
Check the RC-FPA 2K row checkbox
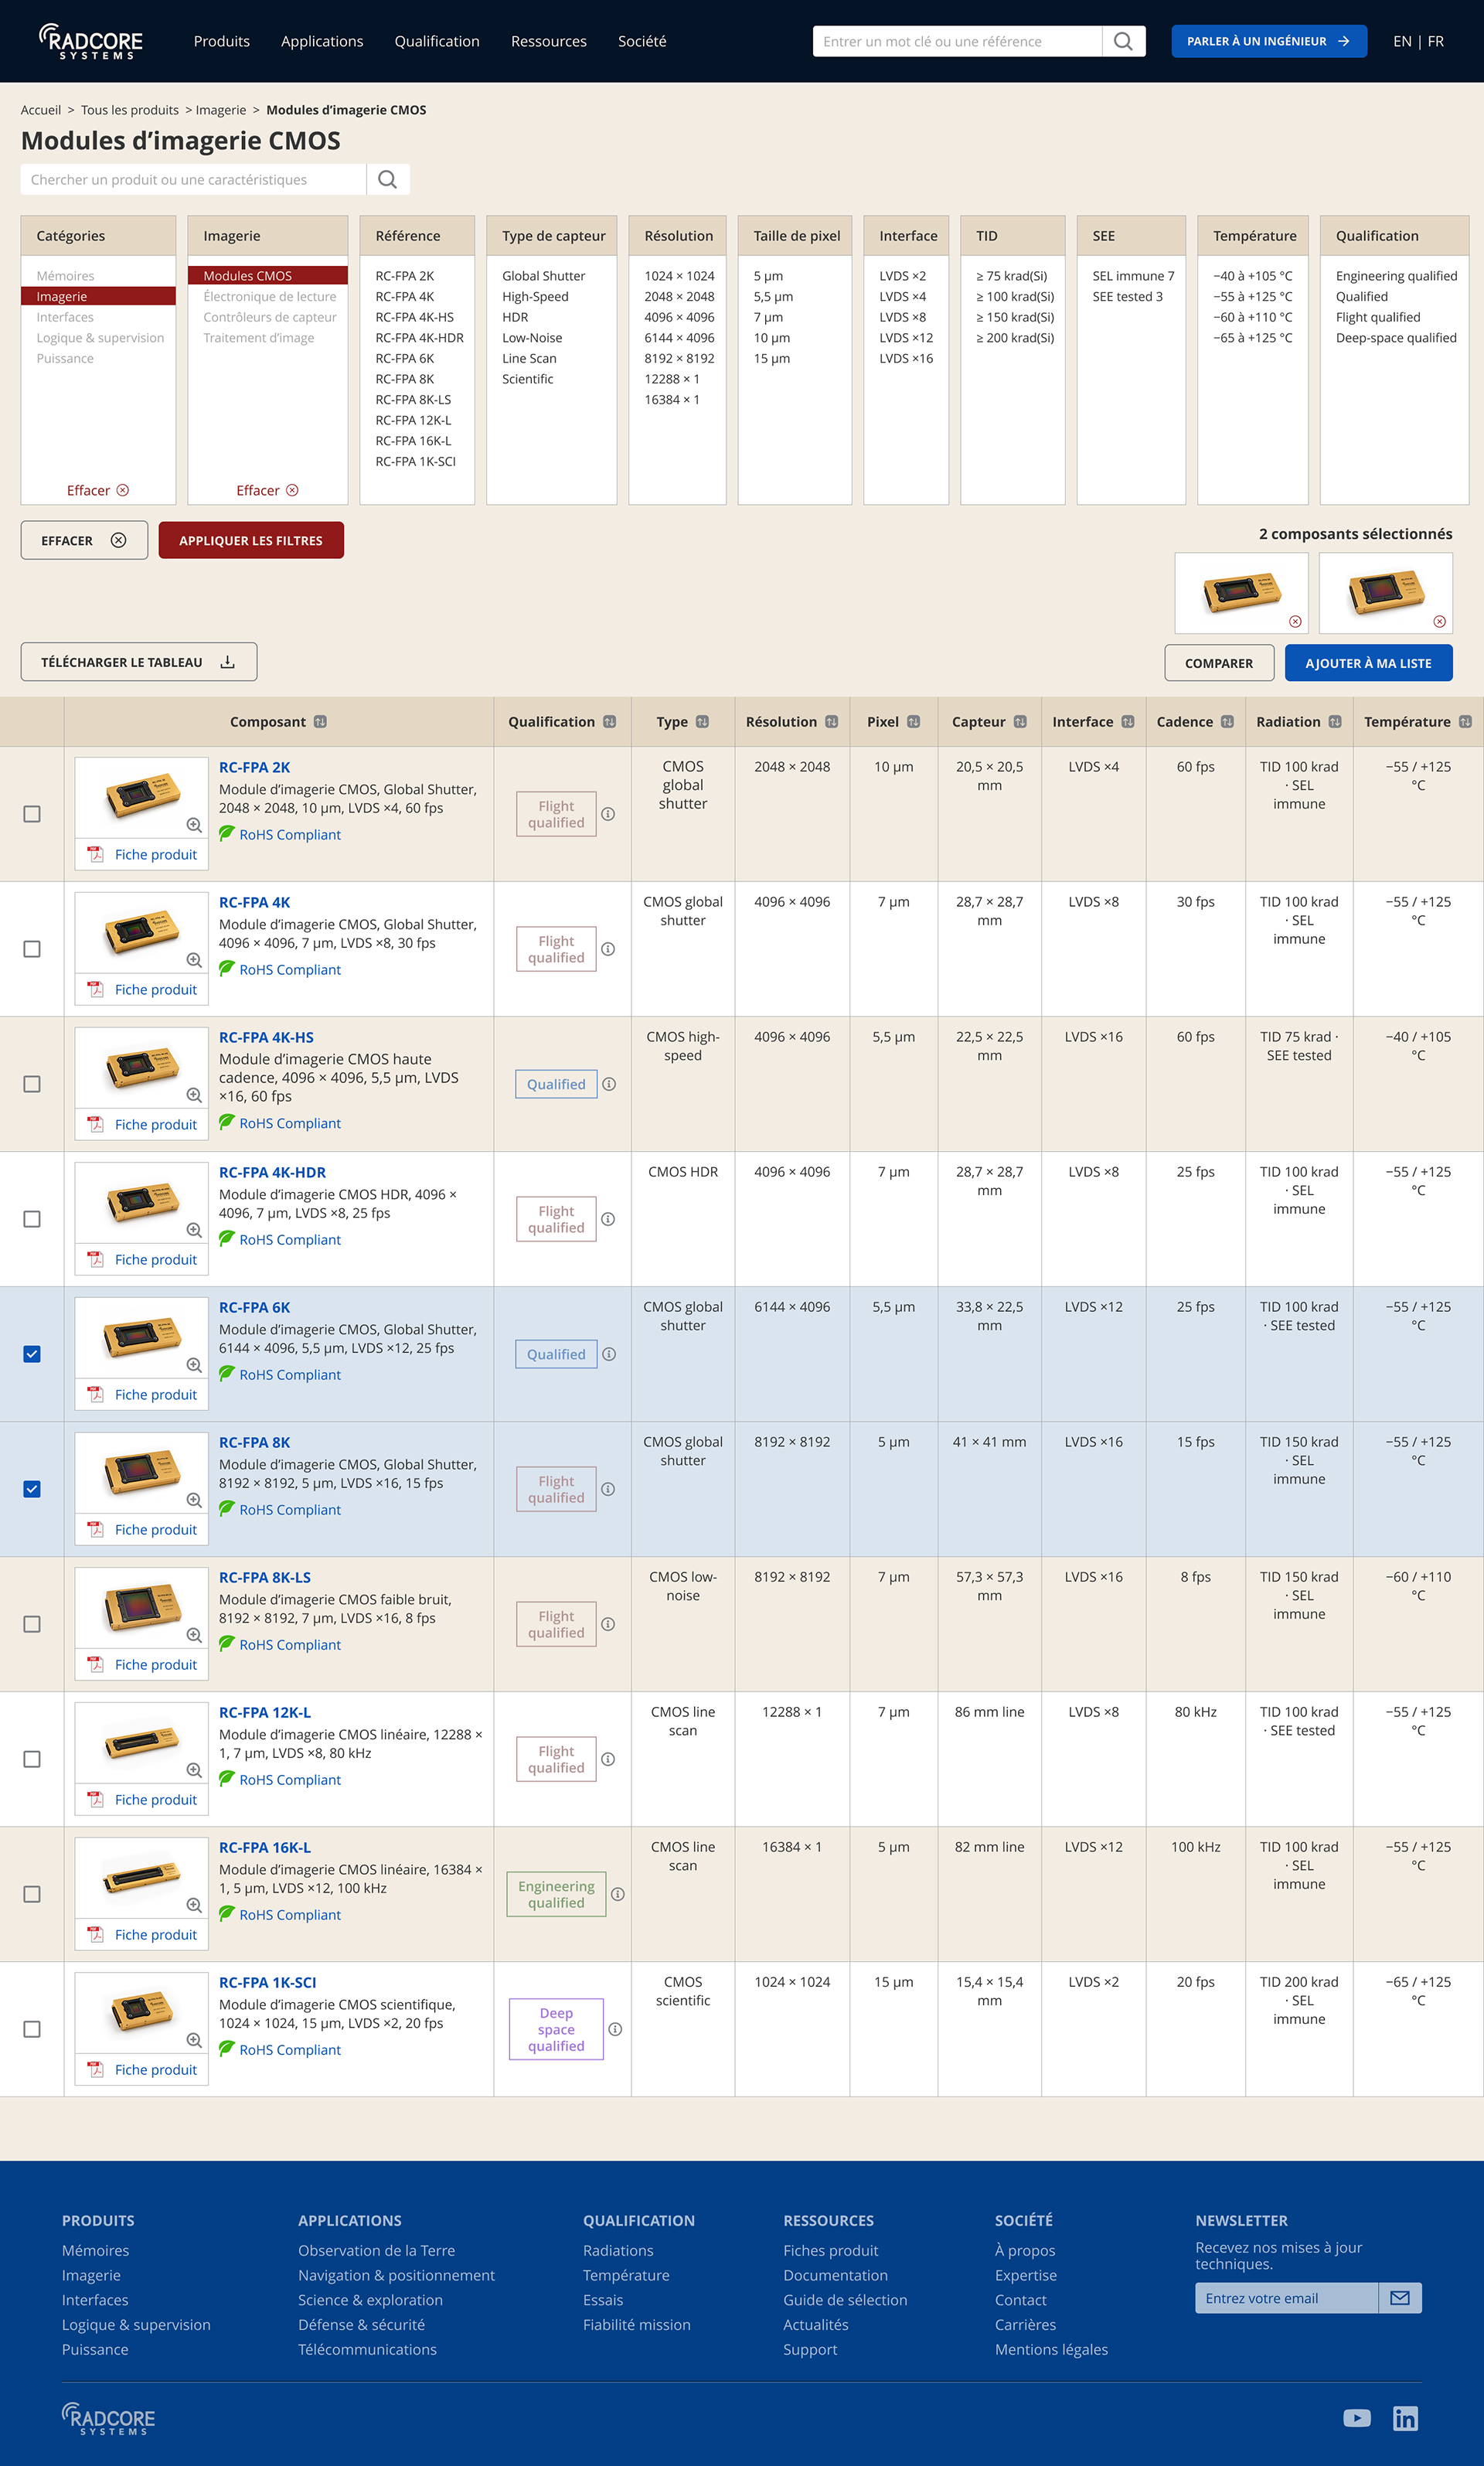(32, 814)
